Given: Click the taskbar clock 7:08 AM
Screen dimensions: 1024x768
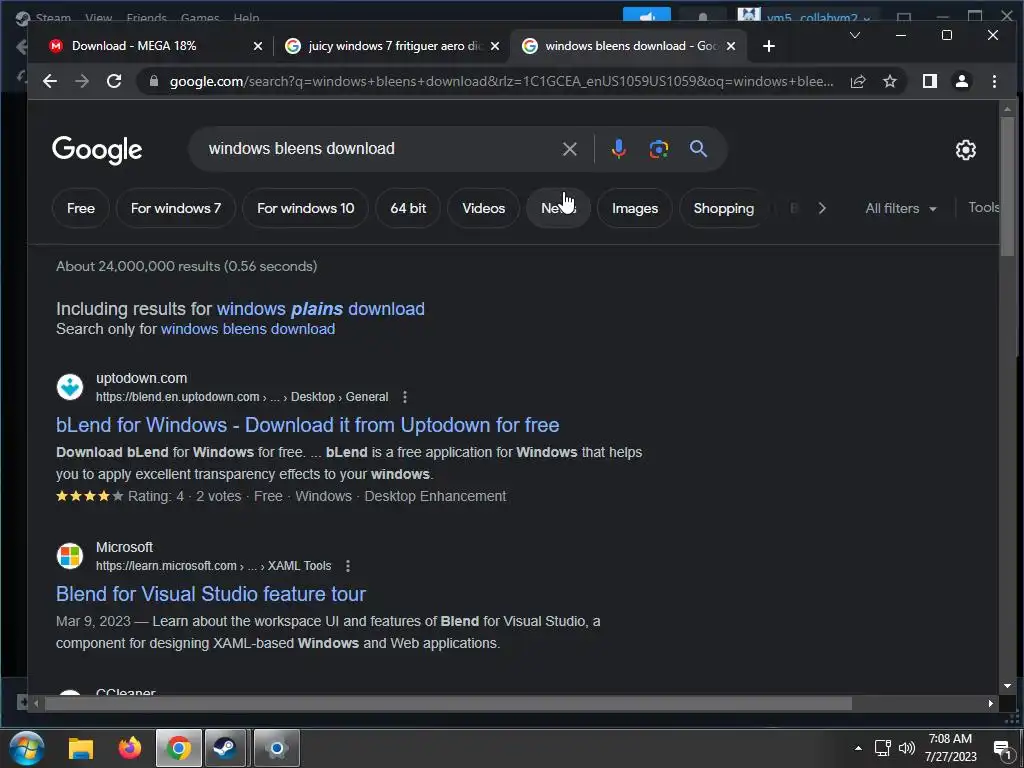Looking at the screenshot, I should [x=950, y=748].
